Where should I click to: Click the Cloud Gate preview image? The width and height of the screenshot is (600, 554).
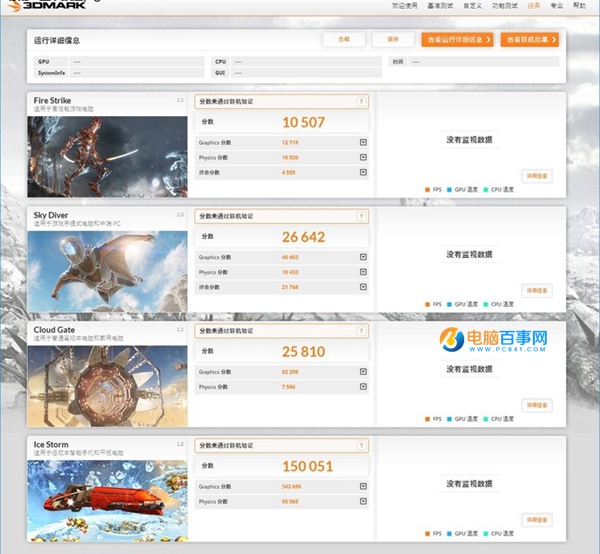coord(108,386)
